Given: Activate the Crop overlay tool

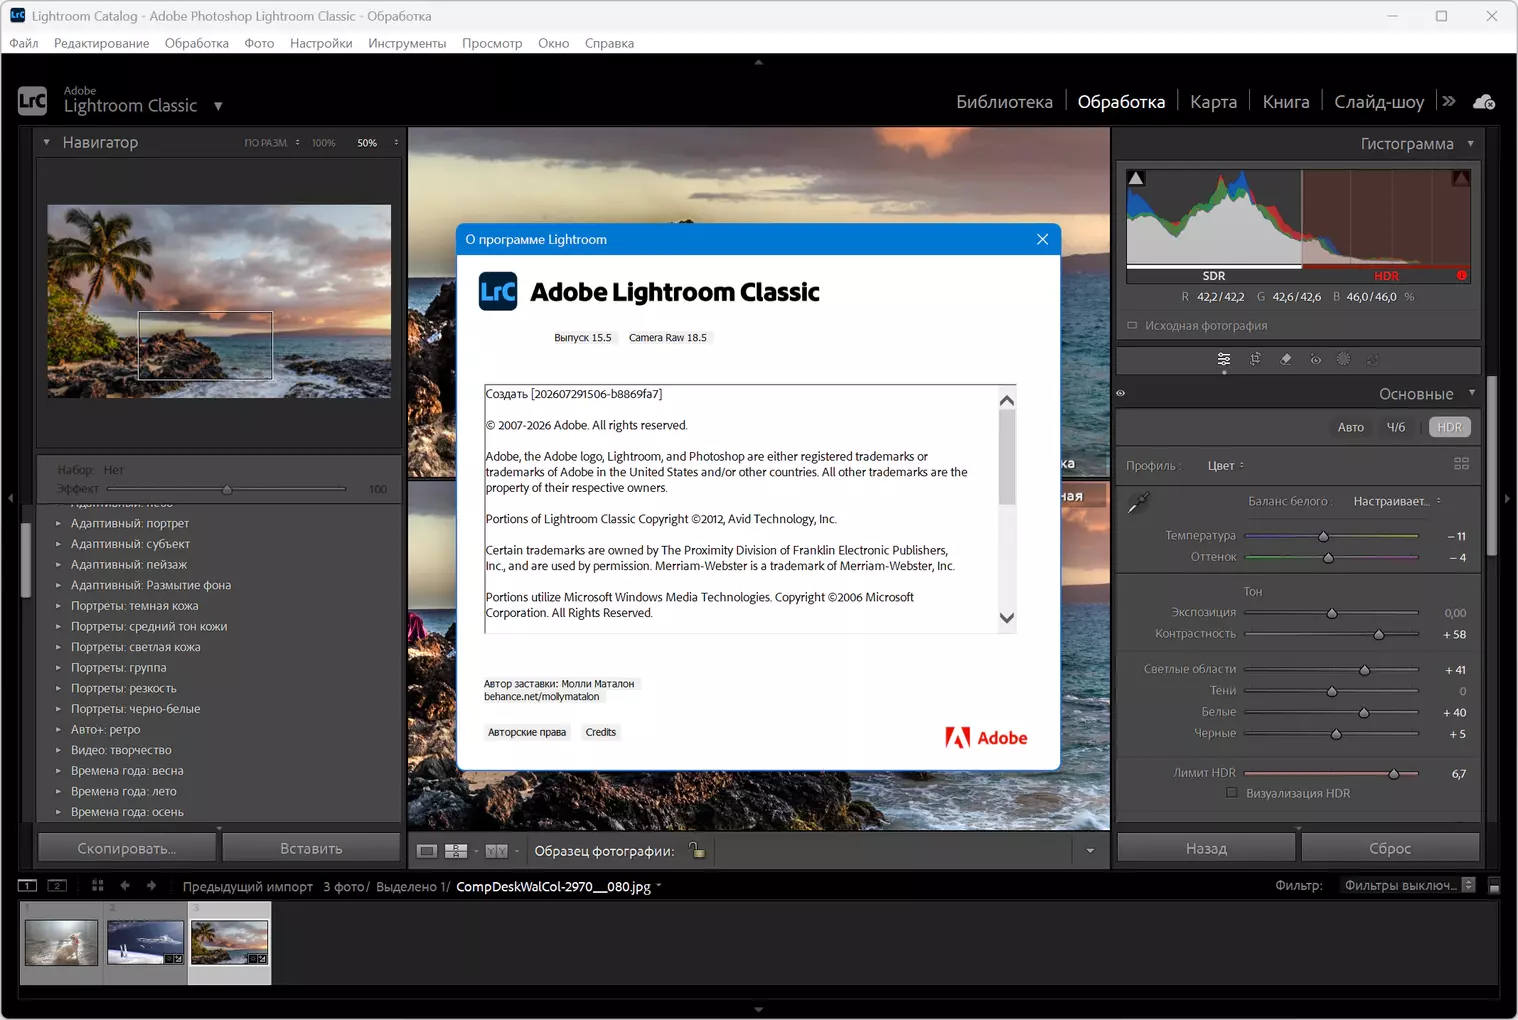Looking at the screenshot, I should click(1255, 360).
